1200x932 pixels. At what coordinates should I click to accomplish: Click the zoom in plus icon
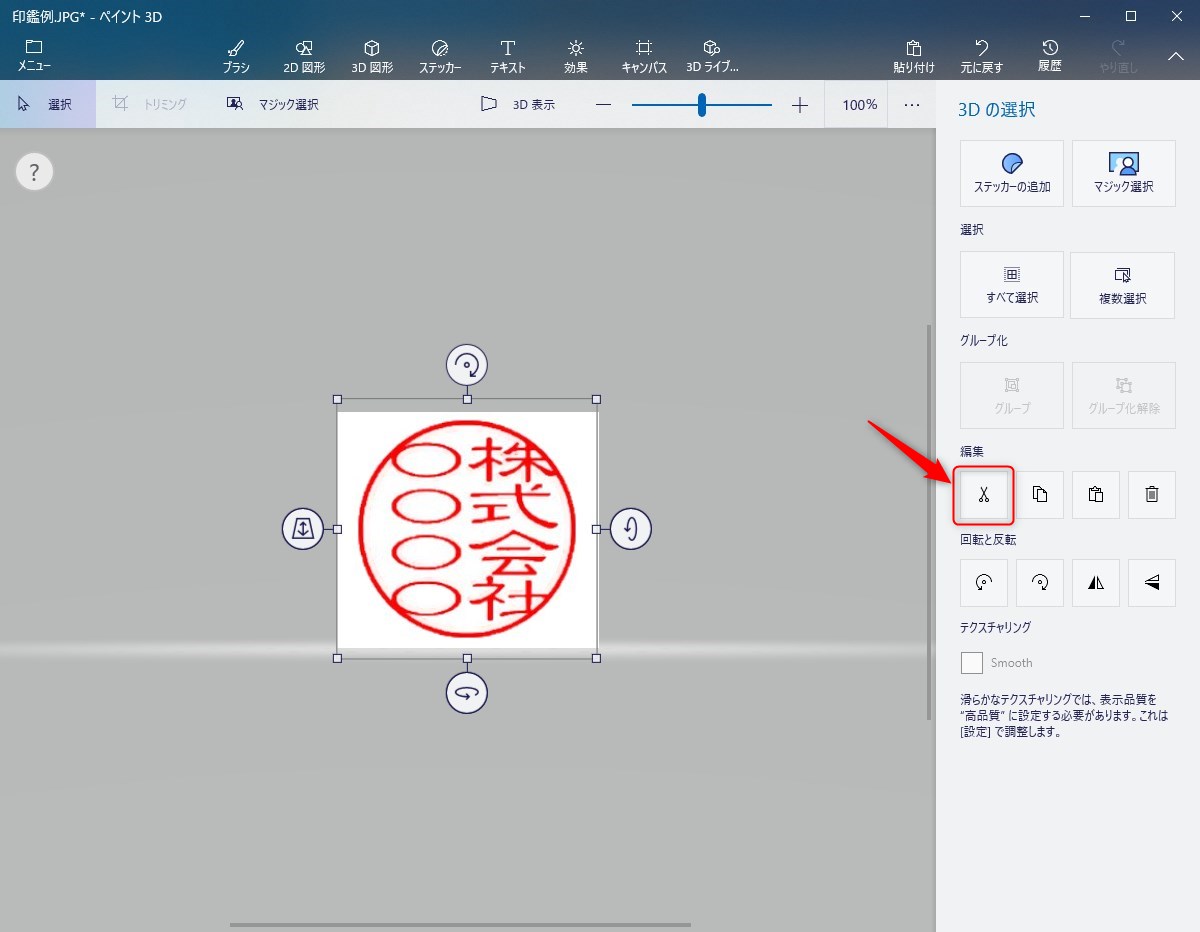pyautogui.click(x=800, y=105)
